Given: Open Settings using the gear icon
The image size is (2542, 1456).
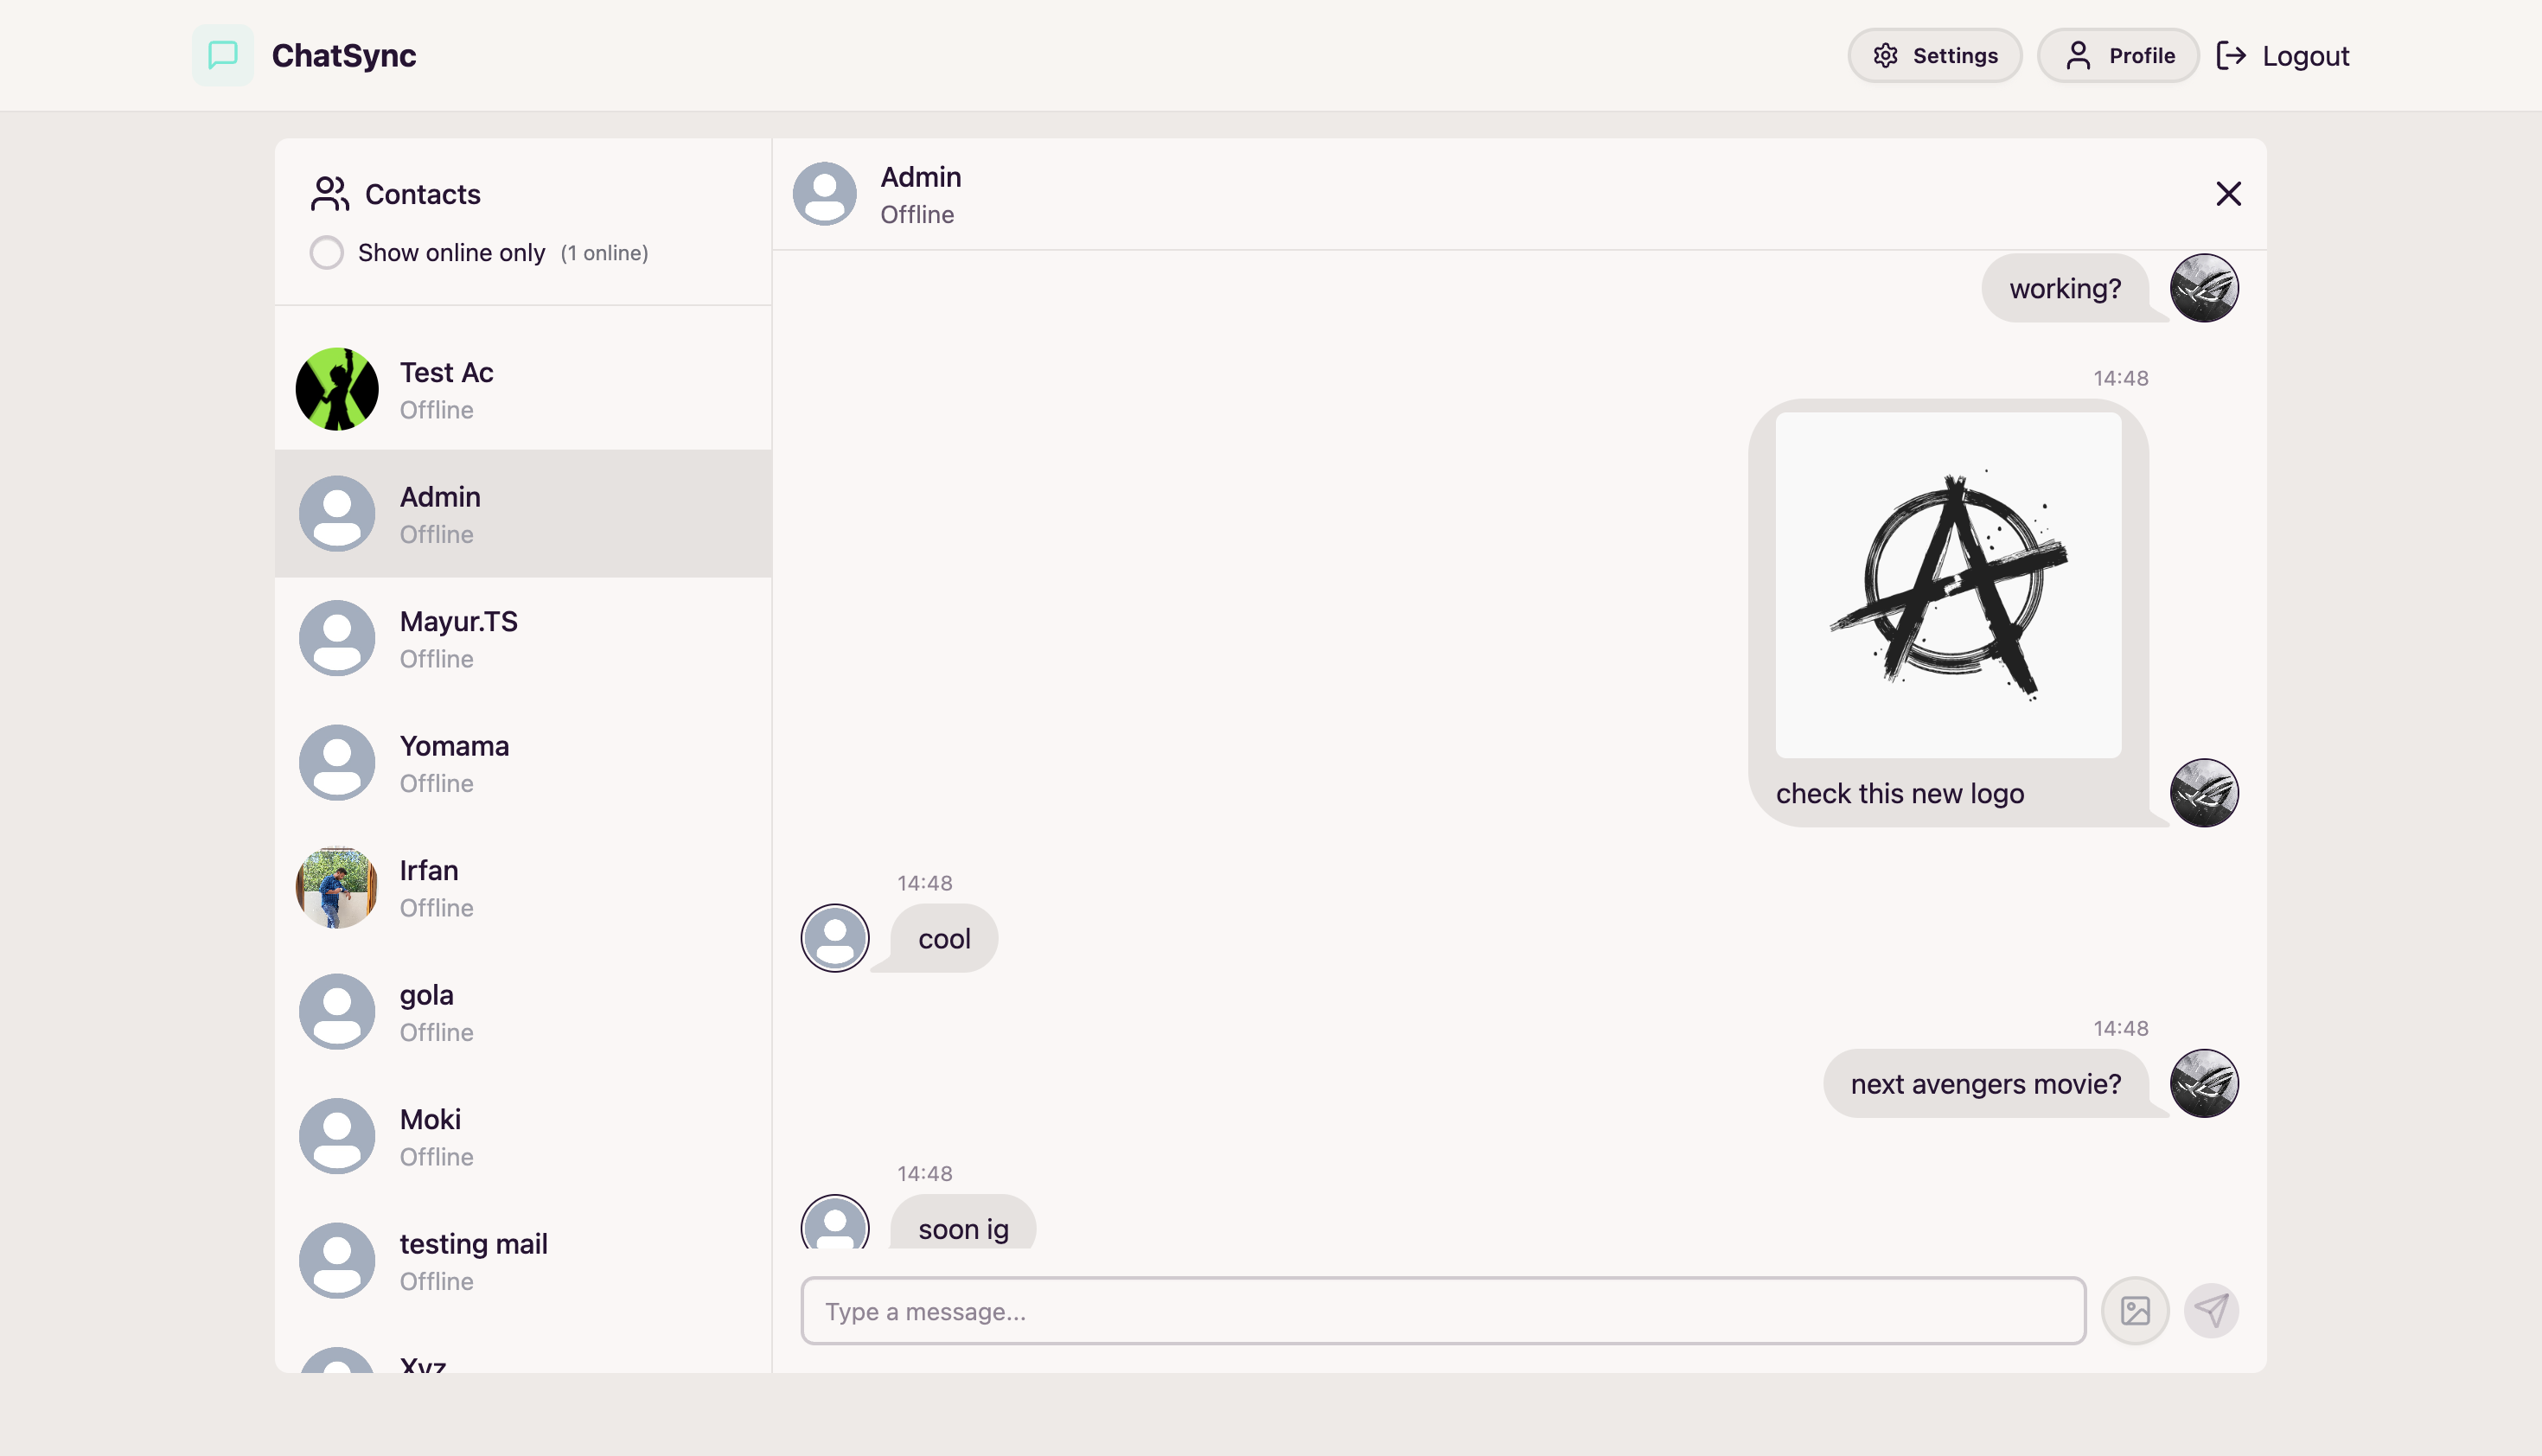Looking at the screenshot, I should (1886, 56).
